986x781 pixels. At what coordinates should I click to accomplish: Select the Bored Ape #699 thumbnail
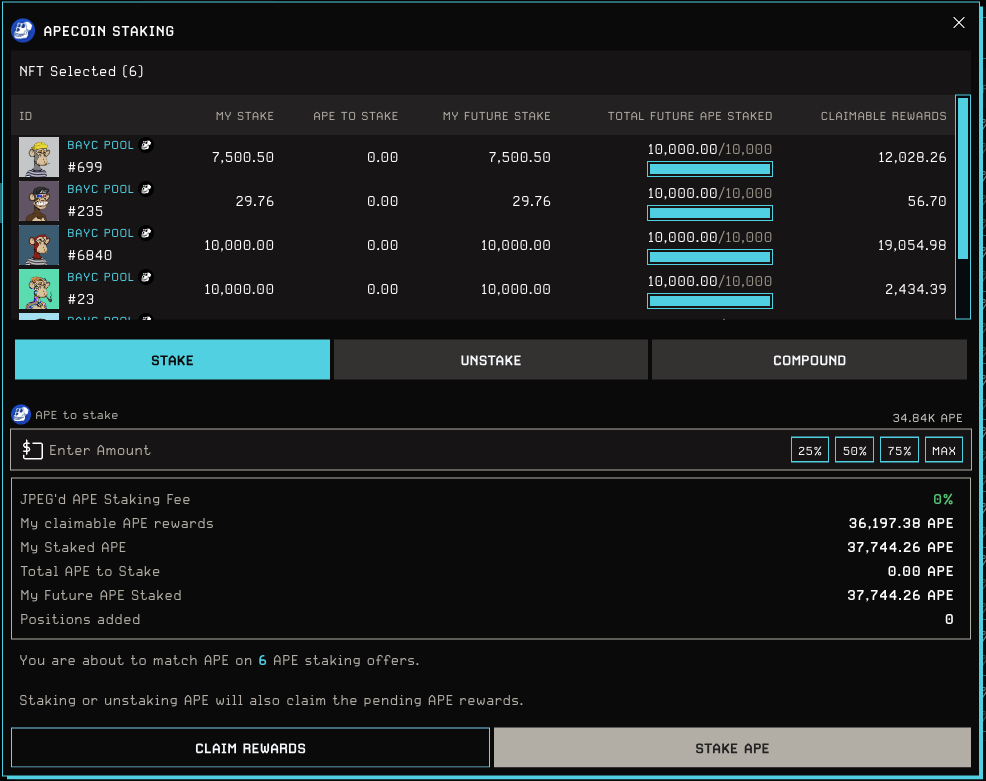[x=39, y=157]
